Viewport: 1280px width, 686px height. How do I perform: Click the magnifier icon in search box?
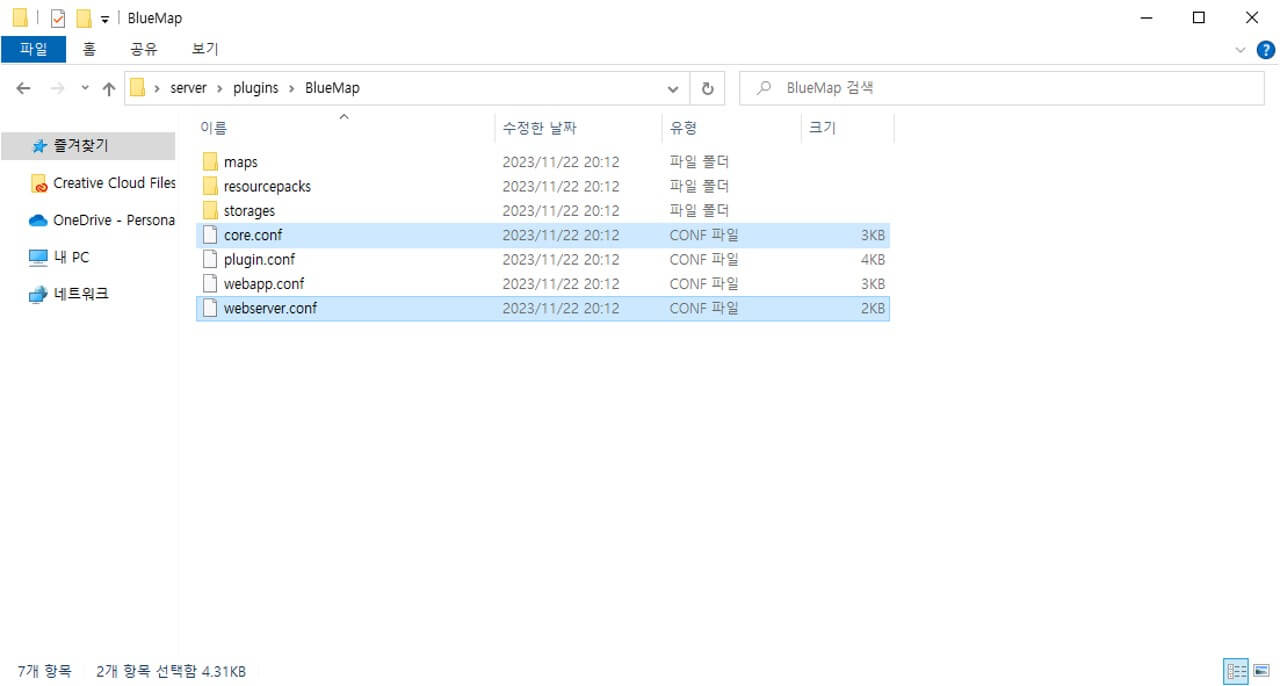pos(765,88)
